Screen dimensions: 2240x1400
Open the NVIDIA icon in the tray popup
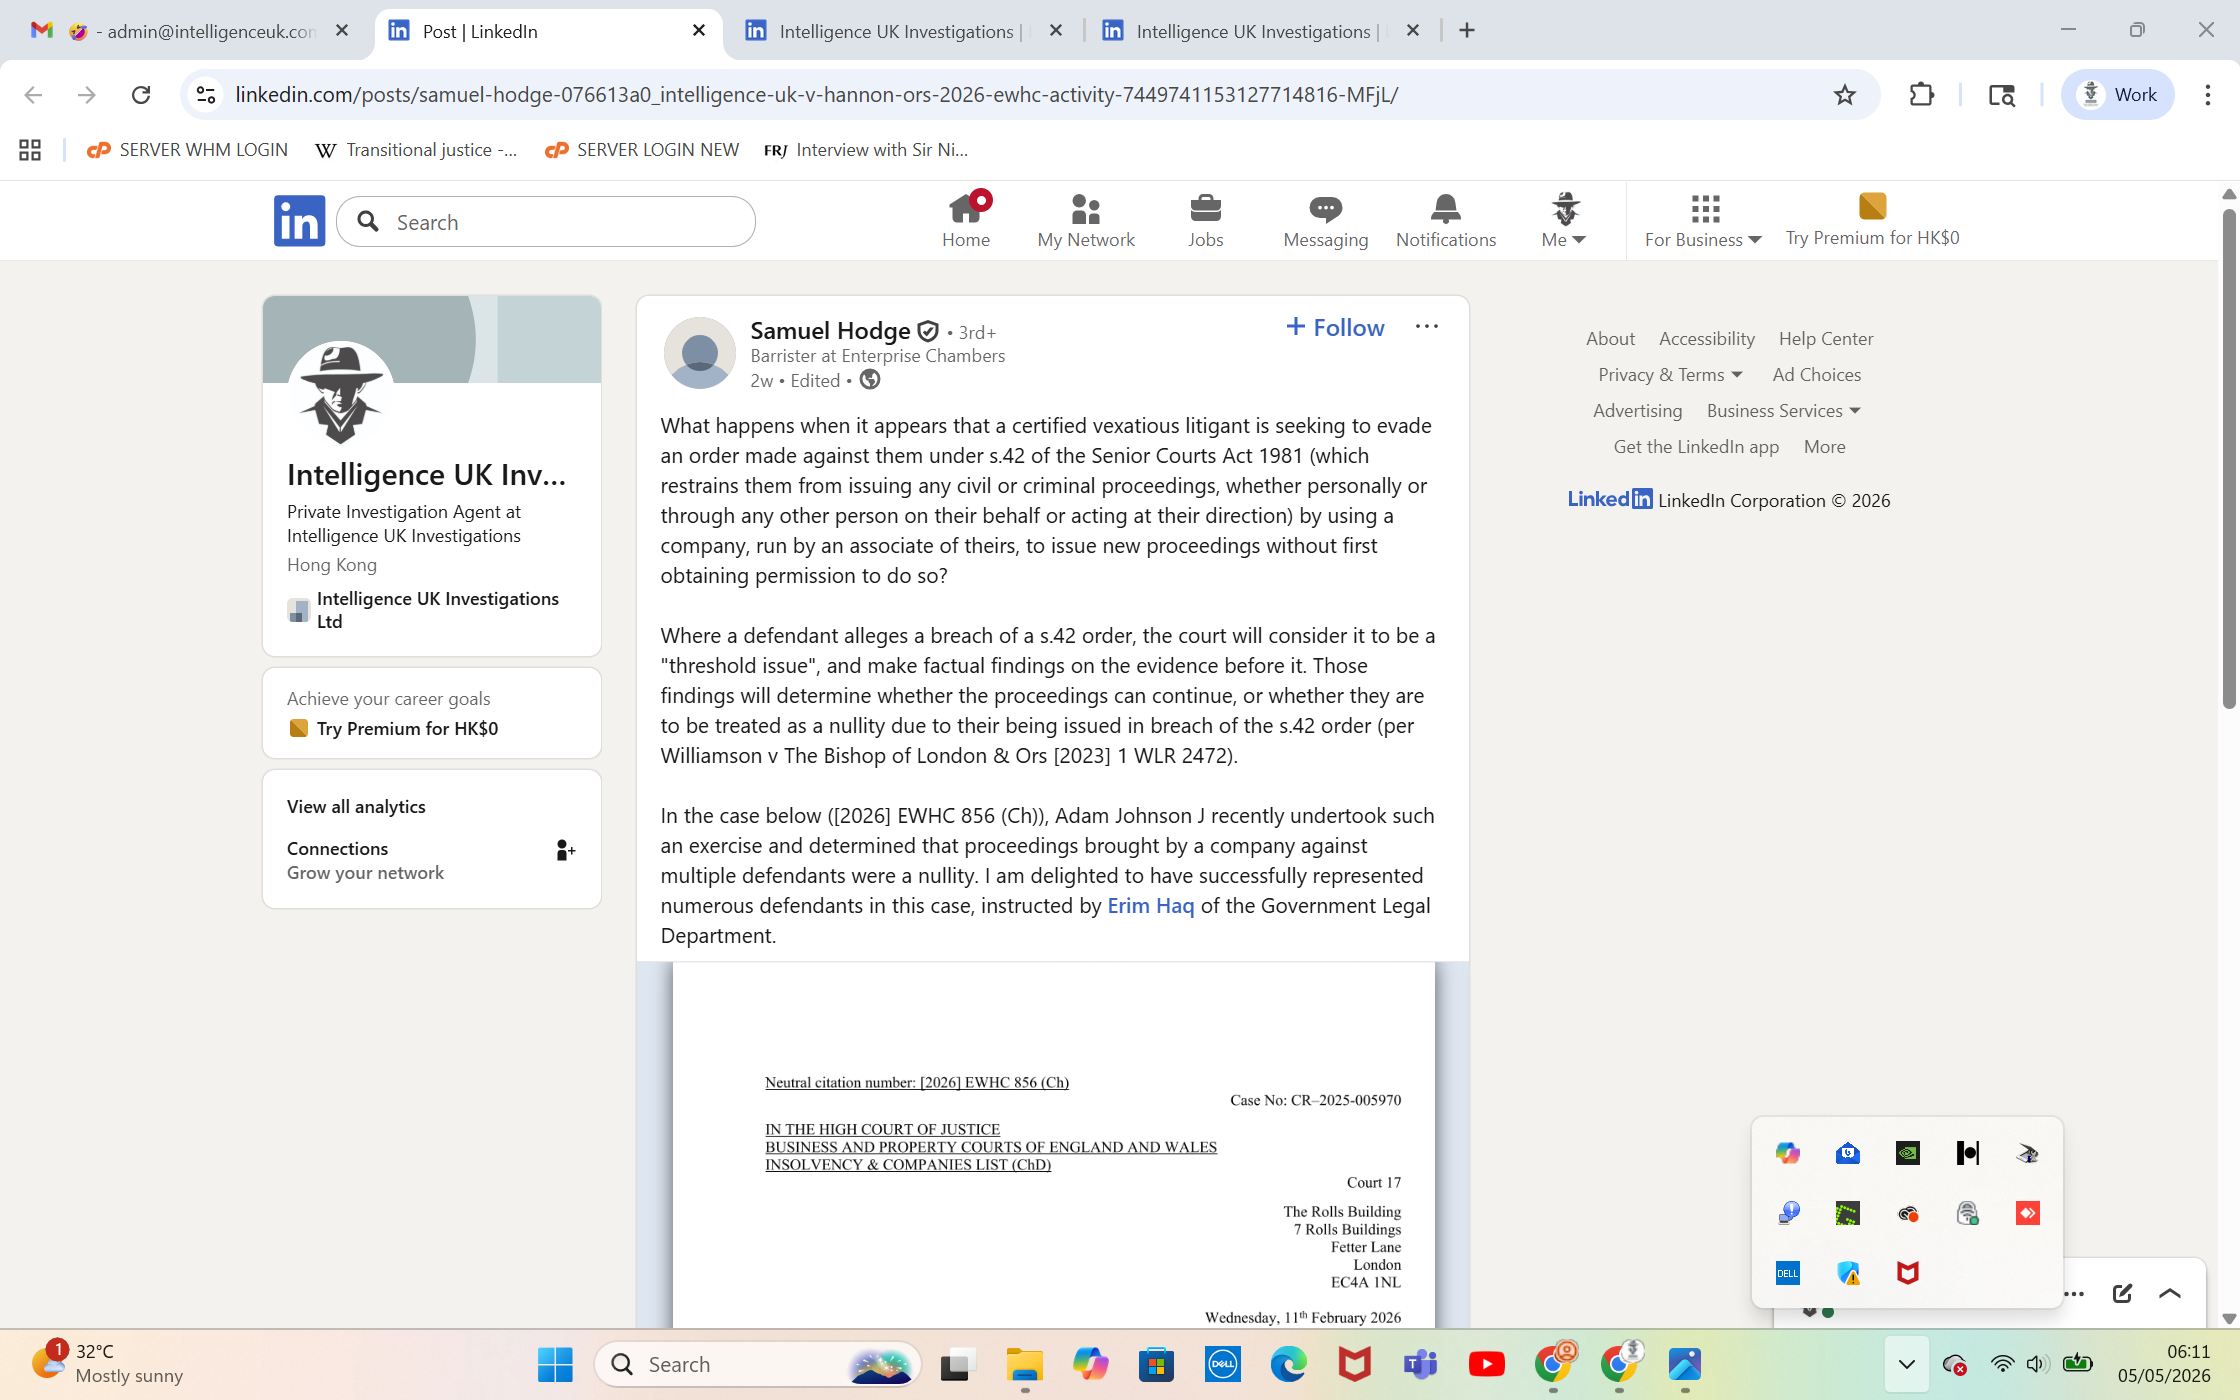1907,1153
